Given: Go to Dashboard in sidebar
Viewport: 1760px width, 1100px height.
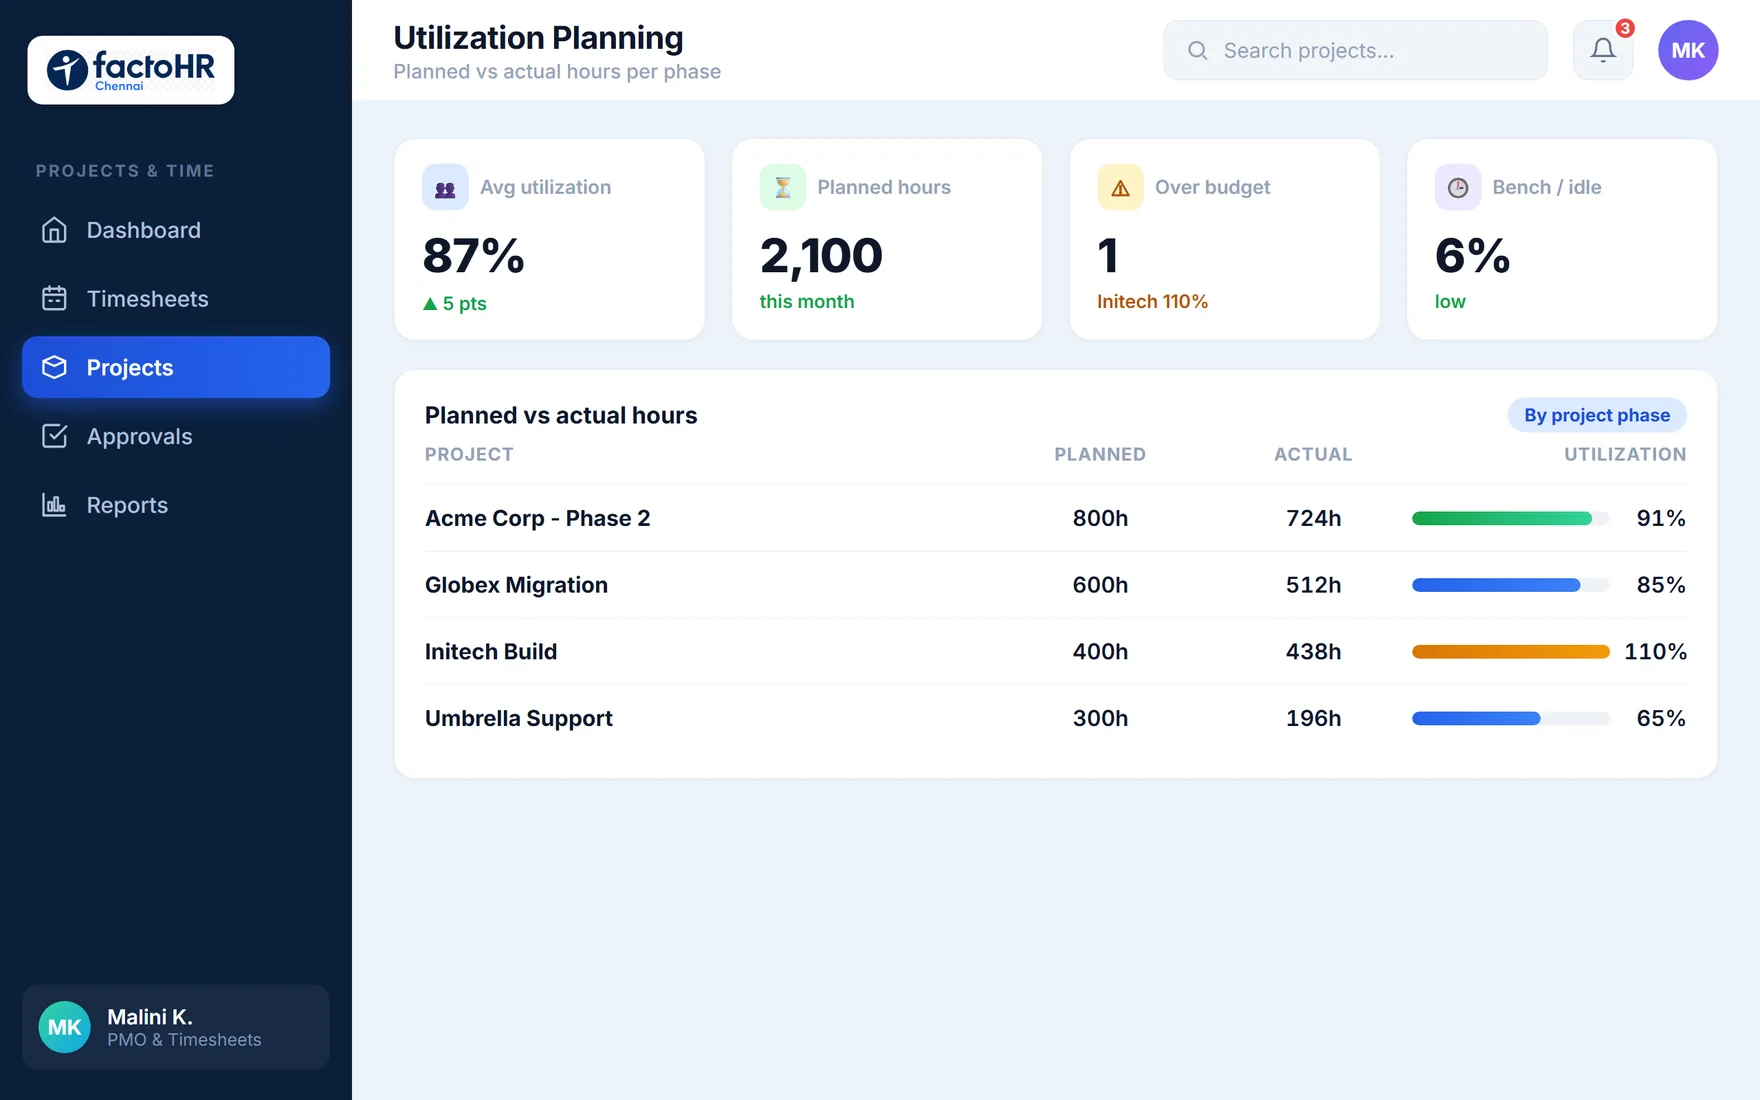Looking at the screenshot, I should click(176, 230).
